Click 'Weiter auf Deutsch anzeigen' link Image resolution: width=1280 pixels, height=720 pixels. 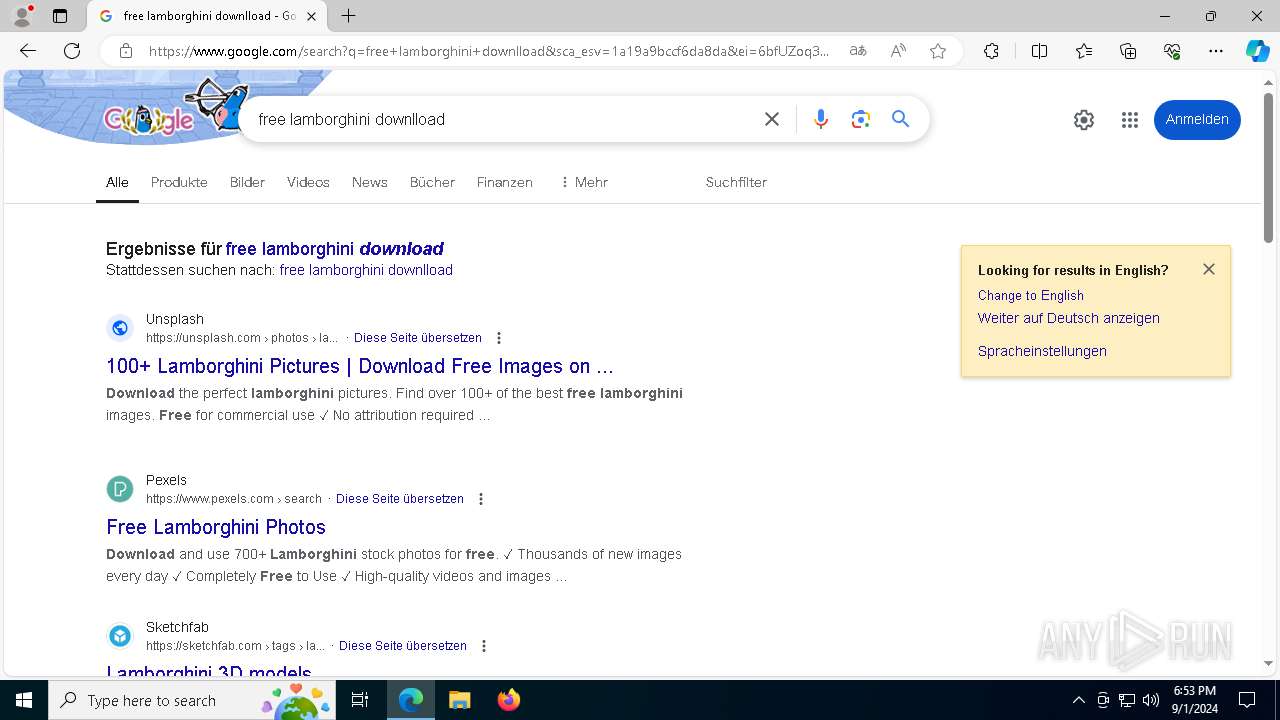click(1069, 318)
